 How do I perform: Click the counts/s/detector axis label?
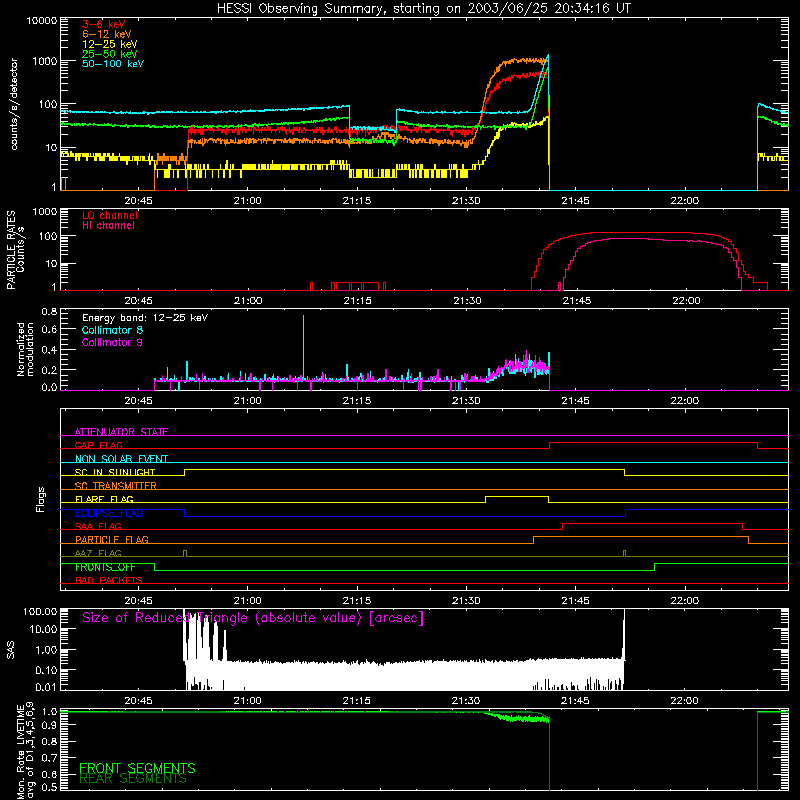pos(14,104)
